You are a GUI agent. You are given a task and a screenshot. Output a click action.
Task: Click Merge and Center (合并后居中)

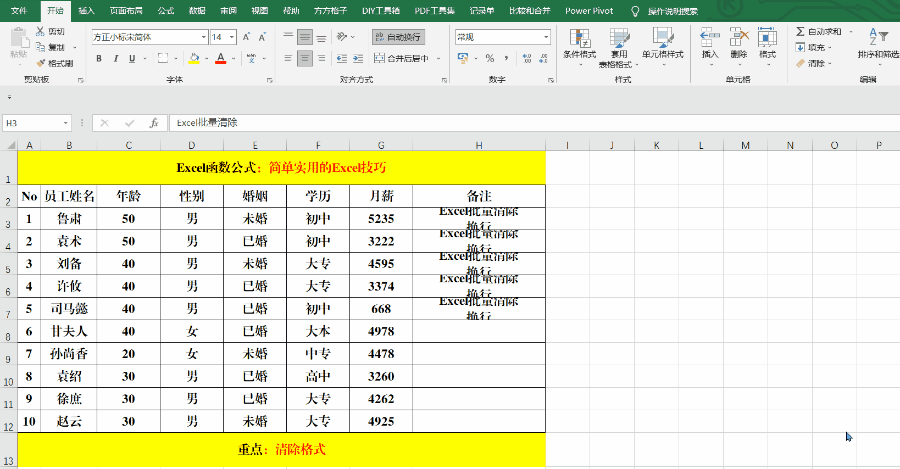(x=401, y=58)
